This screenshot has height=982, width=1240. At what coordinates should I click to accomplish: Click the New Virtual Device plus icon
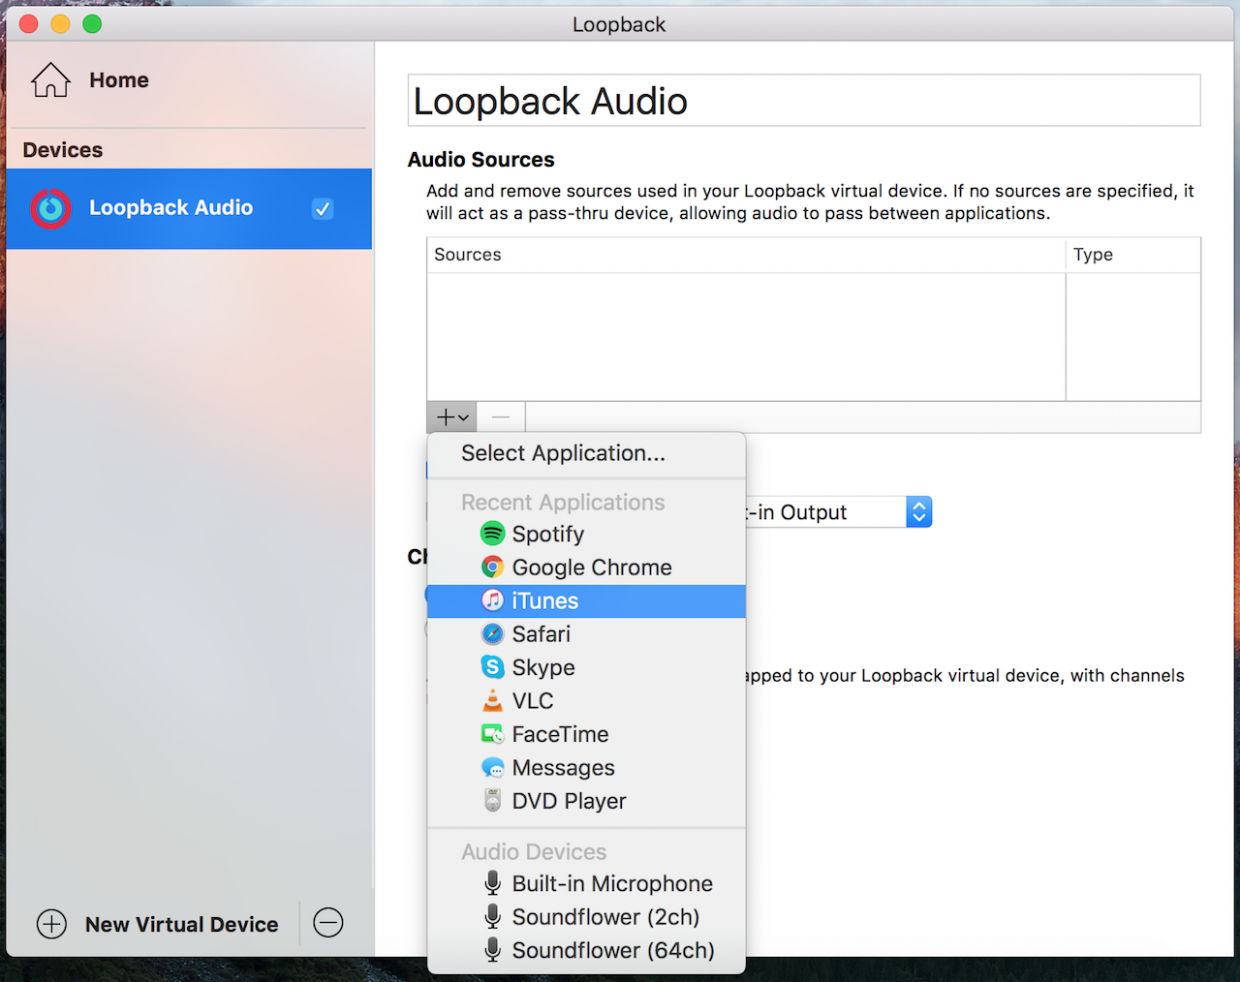[52, 924]
